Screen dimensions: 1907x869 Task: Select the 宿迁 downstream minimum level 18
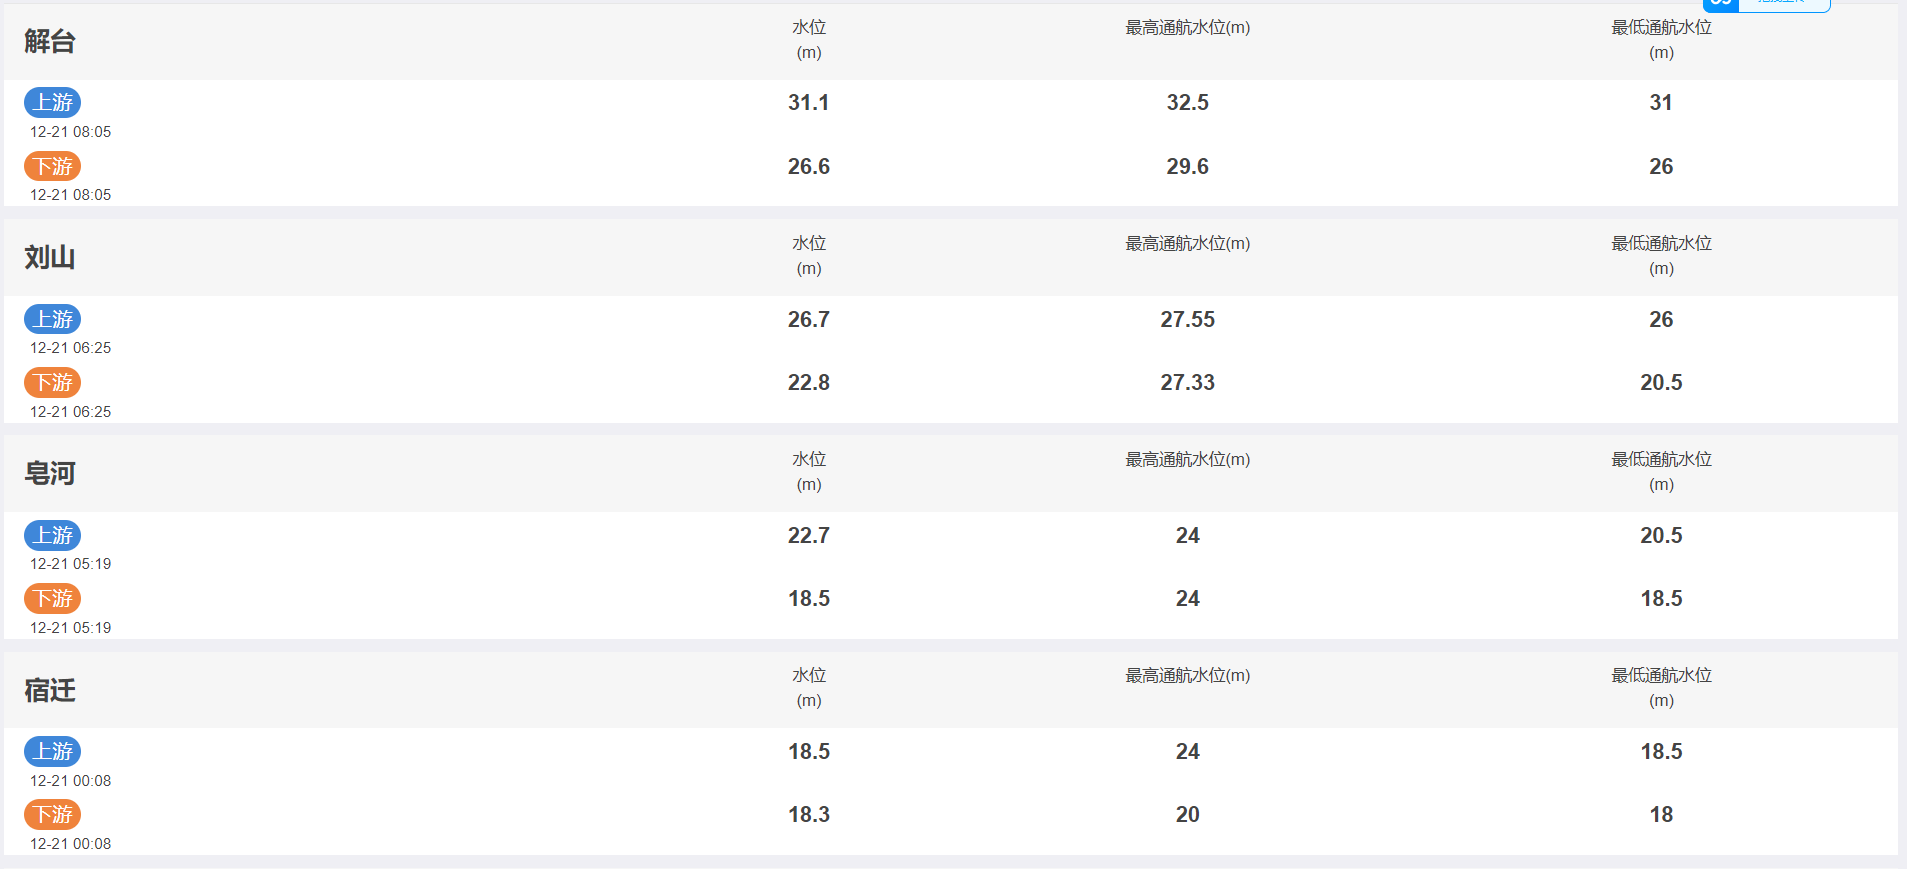pyautogui.click(x=1661, y=814)
